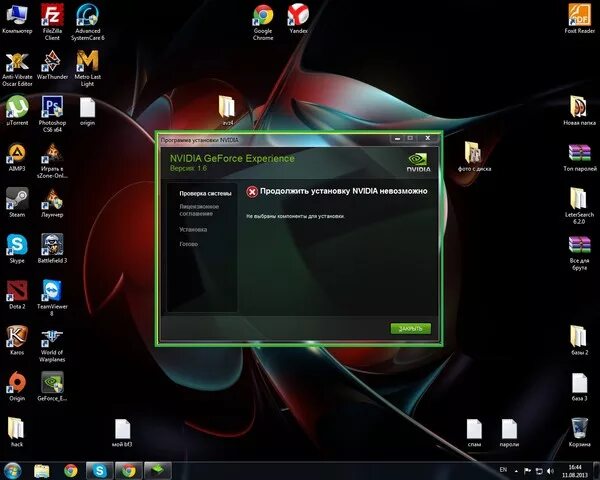Image resolution: width=600 pixels, height=480 pixels.
Task: Open Origin desktop shortcut
Action: 17,387
